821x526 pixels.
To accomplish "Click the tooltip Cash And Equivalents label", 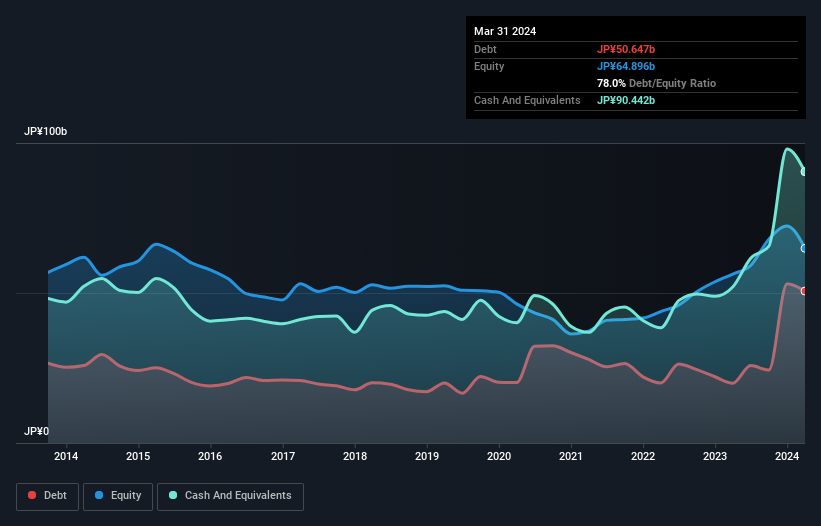I will point(527,100).
